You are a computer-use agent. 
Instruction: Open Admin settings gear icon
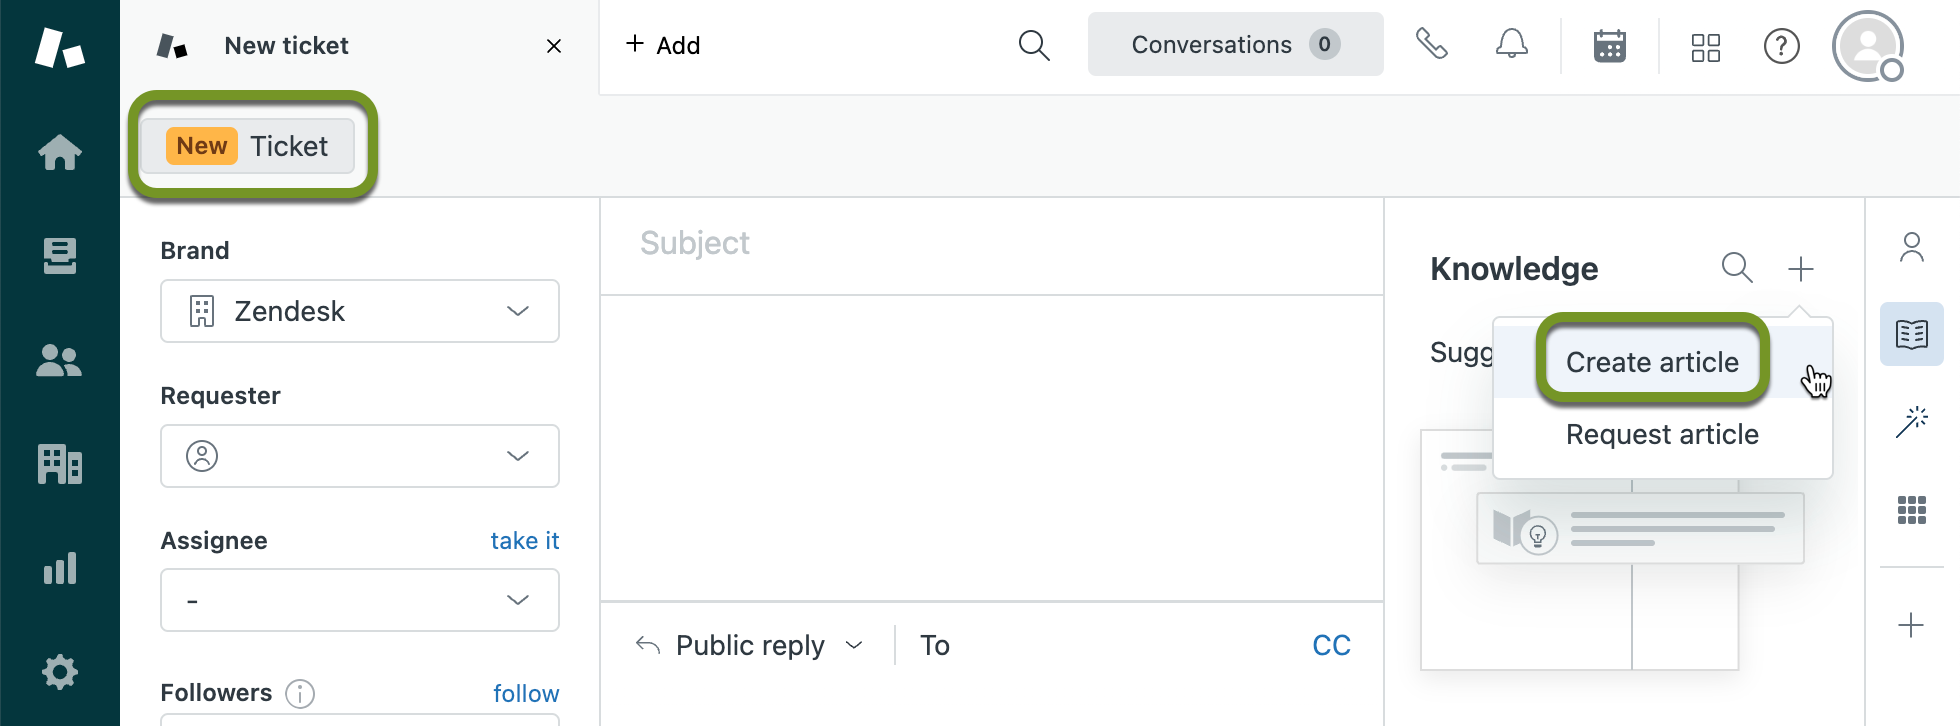(60, 672)
